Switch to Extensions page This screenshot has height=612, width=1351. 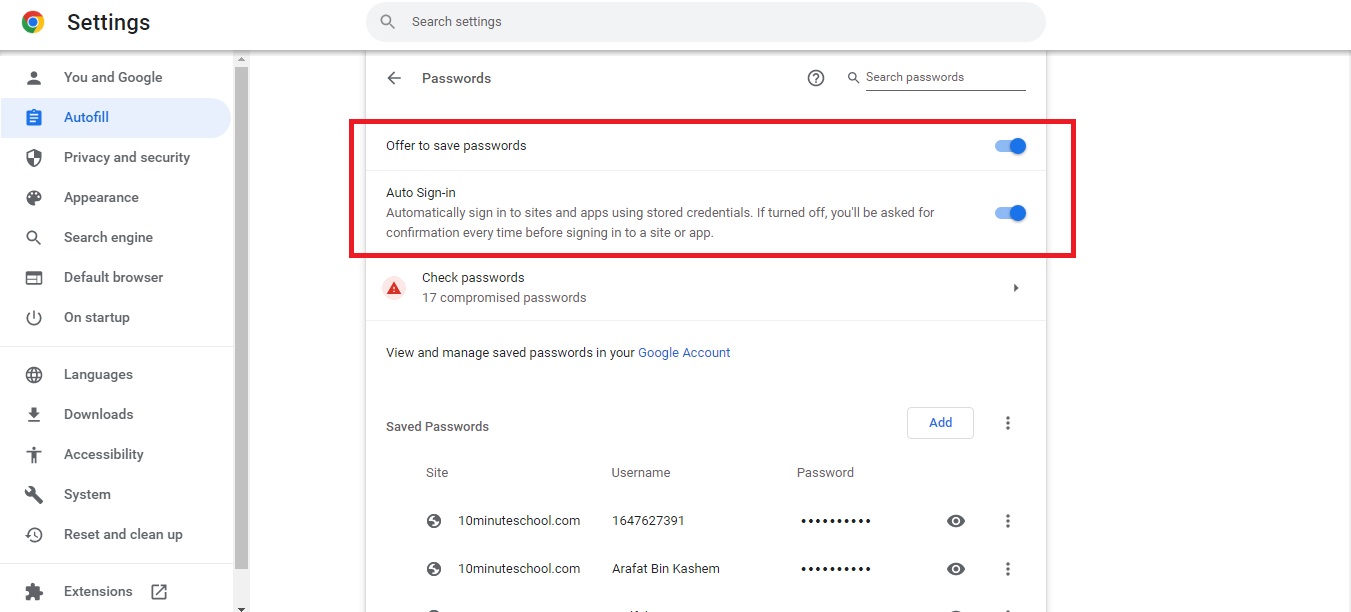tap(98, 591)
